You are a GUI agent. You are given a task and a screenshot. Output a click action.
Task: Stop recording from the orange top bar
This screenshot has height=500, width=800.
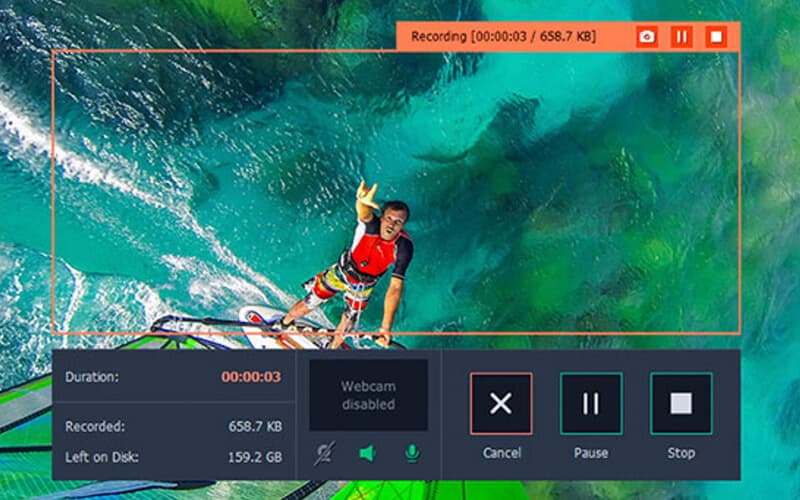[715, 37]
